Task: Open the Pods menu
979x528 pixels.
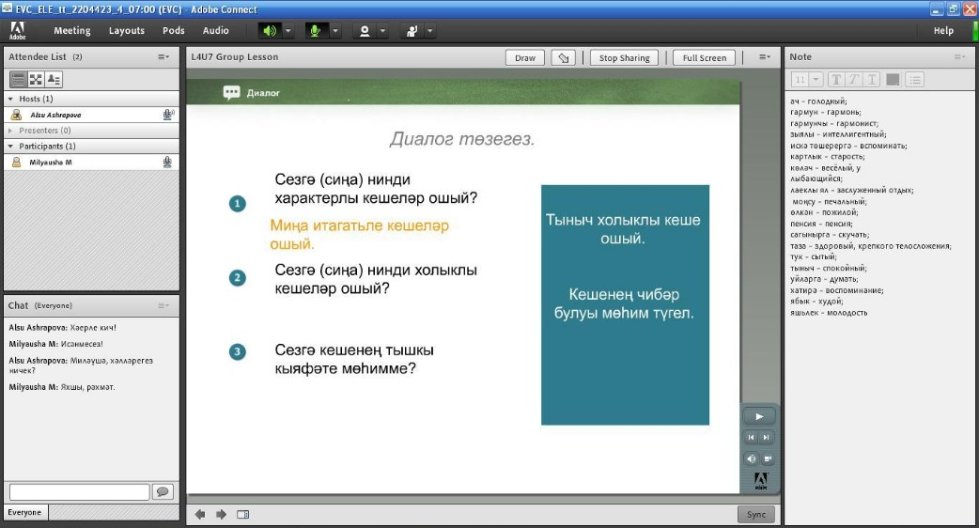Action: 174,31
